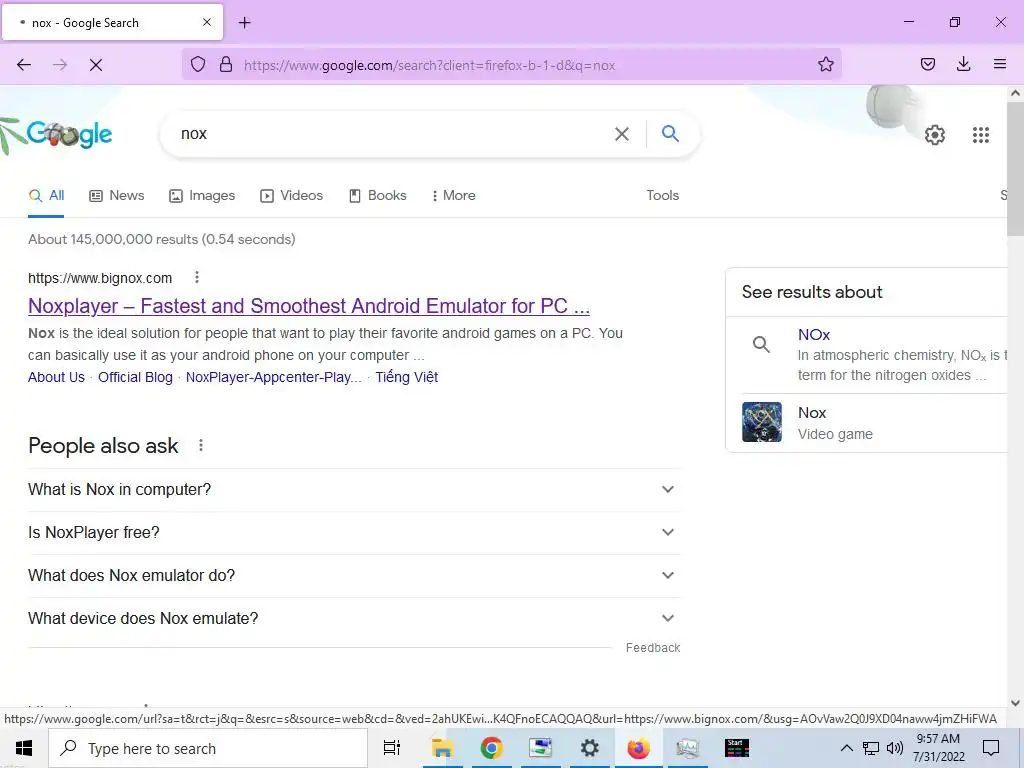Open Nox Video game result
The image size is (1024, 768).
tap(812, 413)
